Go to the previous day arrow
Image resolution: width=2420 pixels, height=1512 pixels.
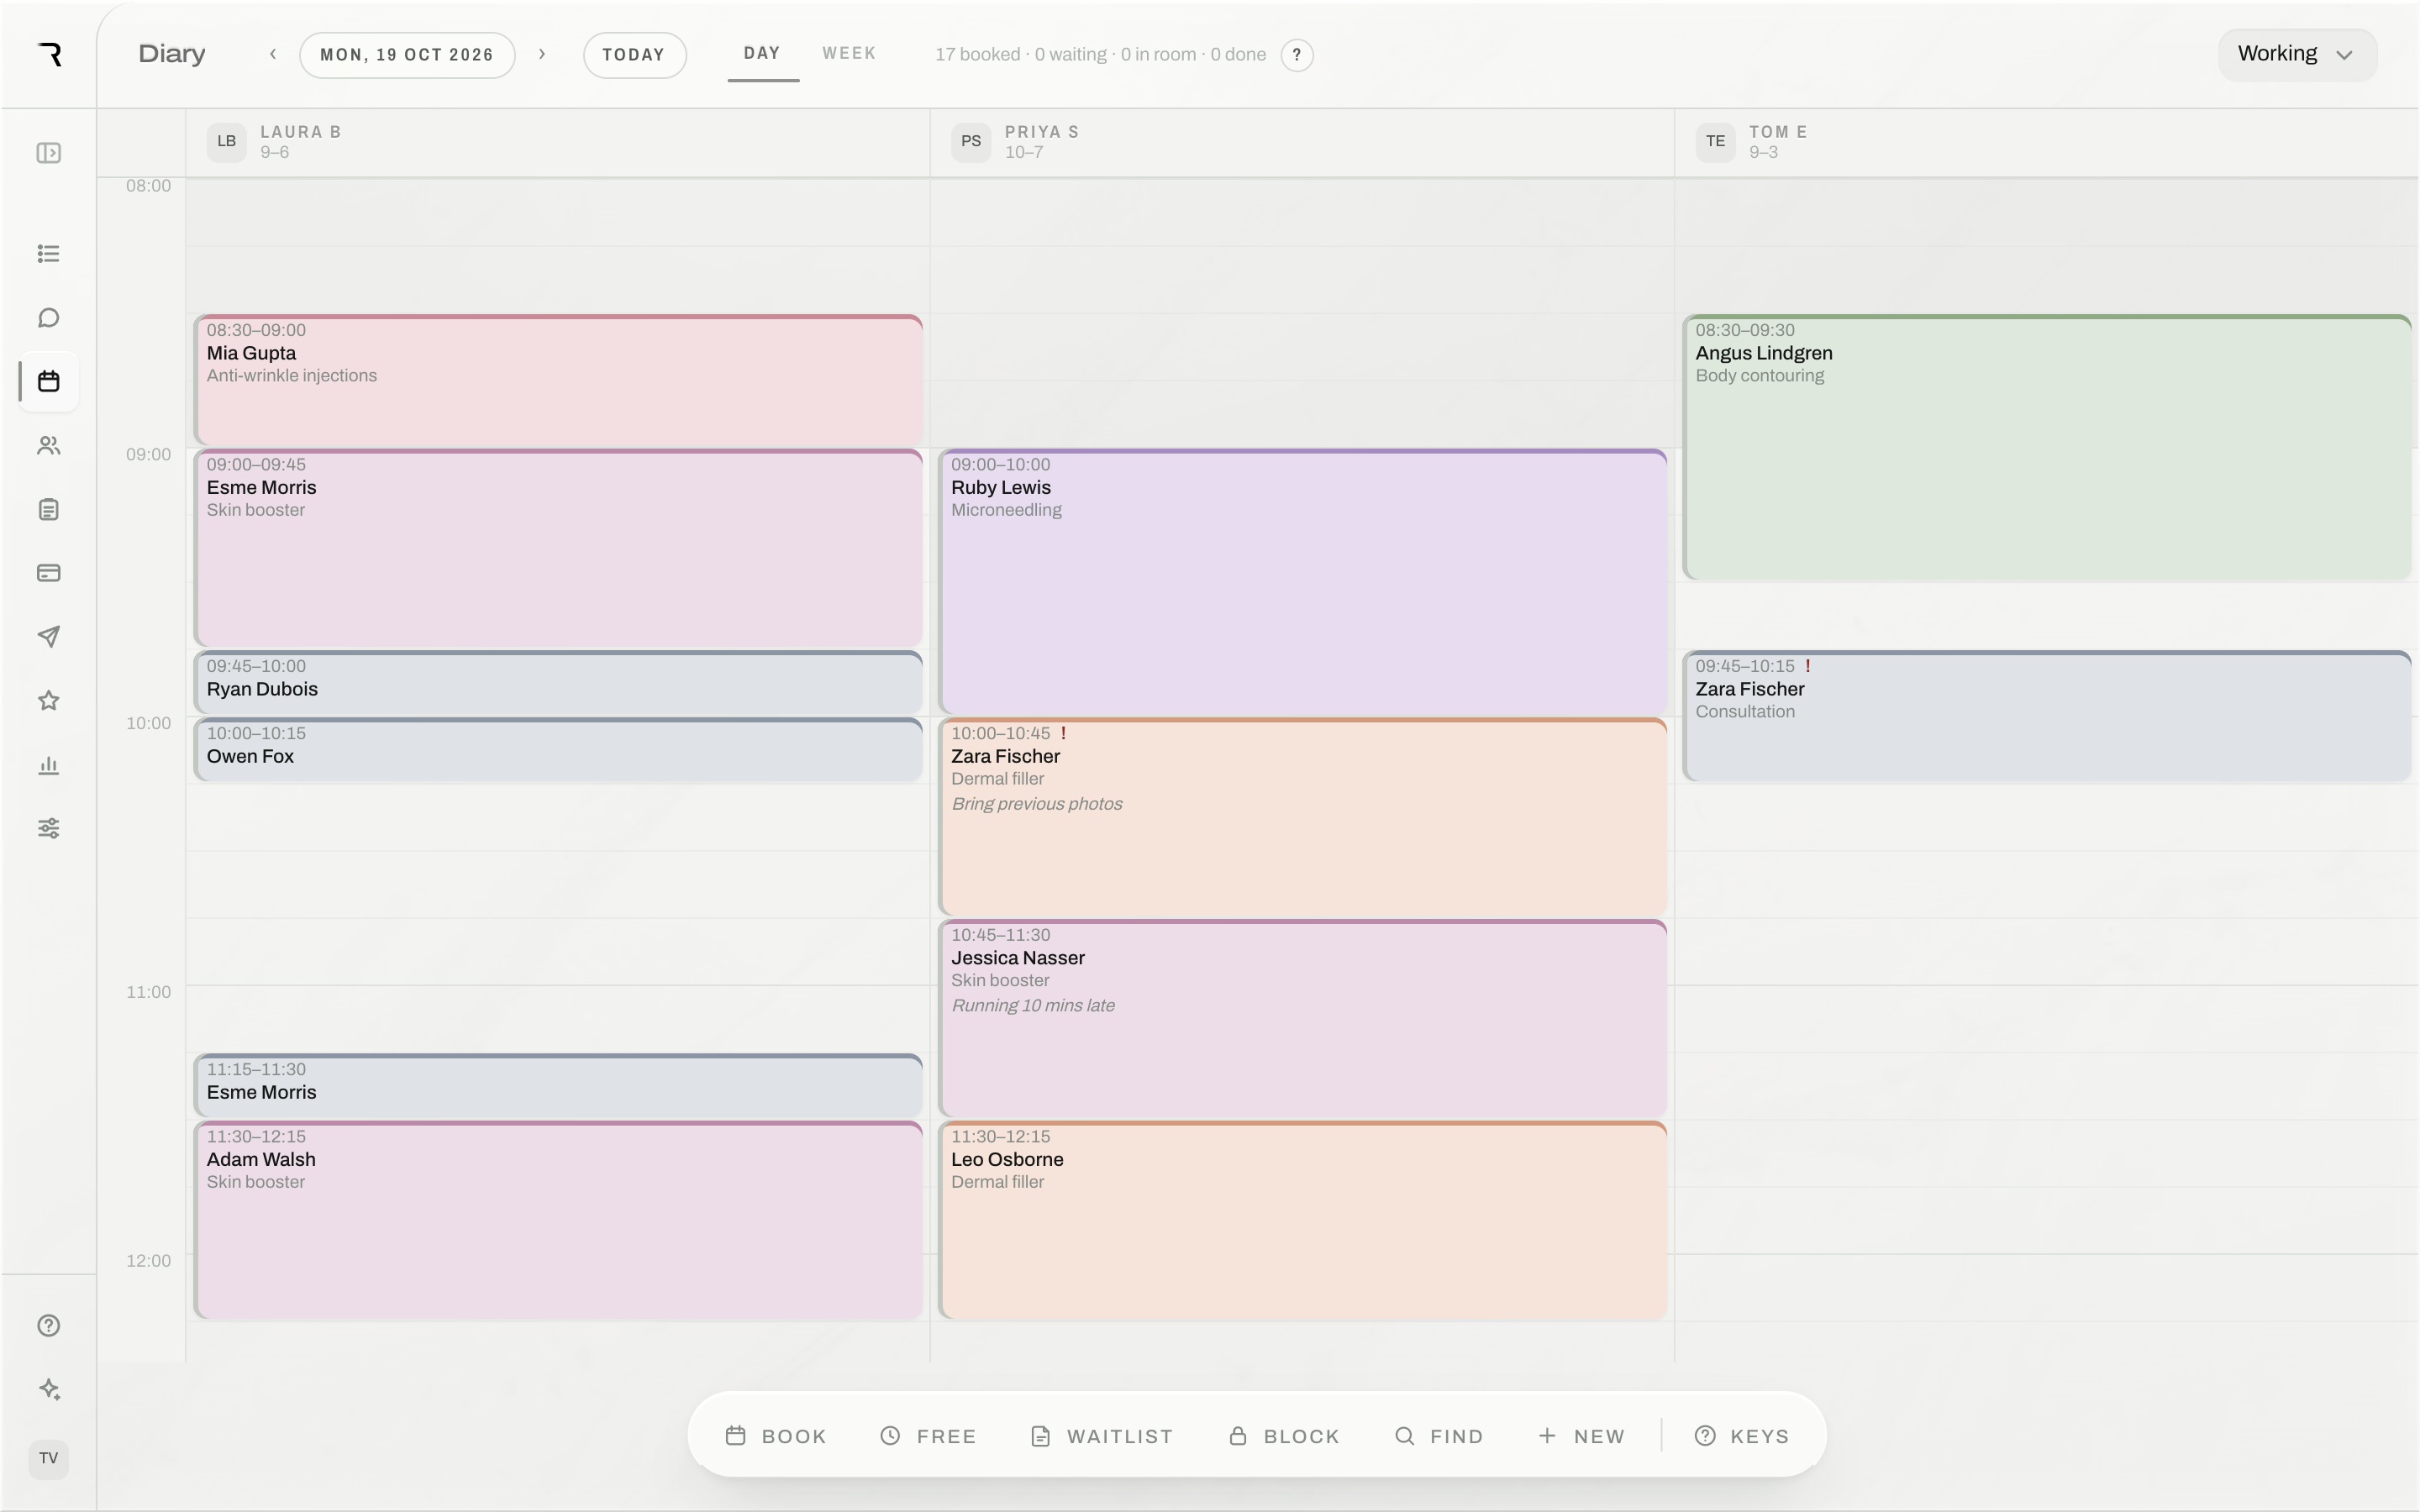click(x=273, y=54)
